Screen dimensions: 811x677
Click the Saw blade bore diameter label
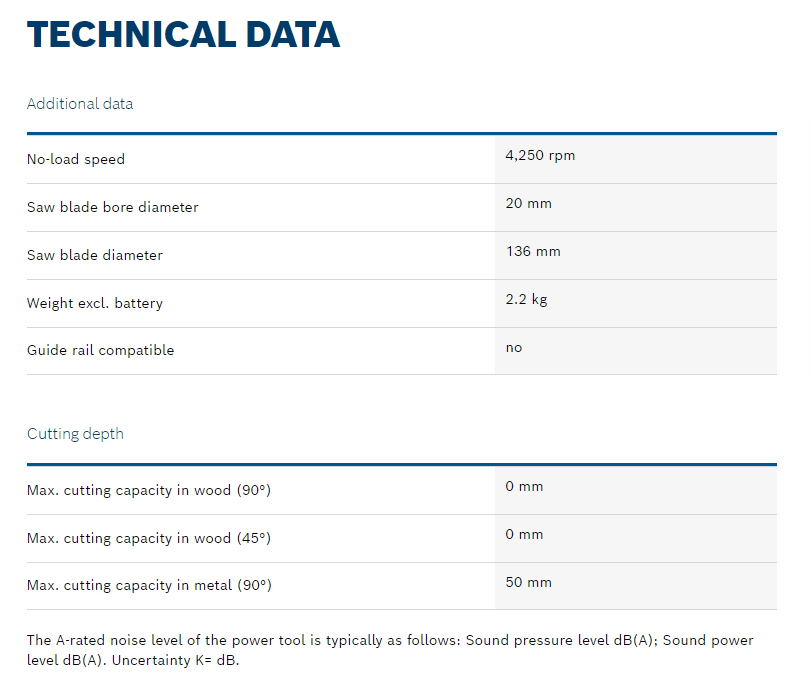click(x=113, y=207)
